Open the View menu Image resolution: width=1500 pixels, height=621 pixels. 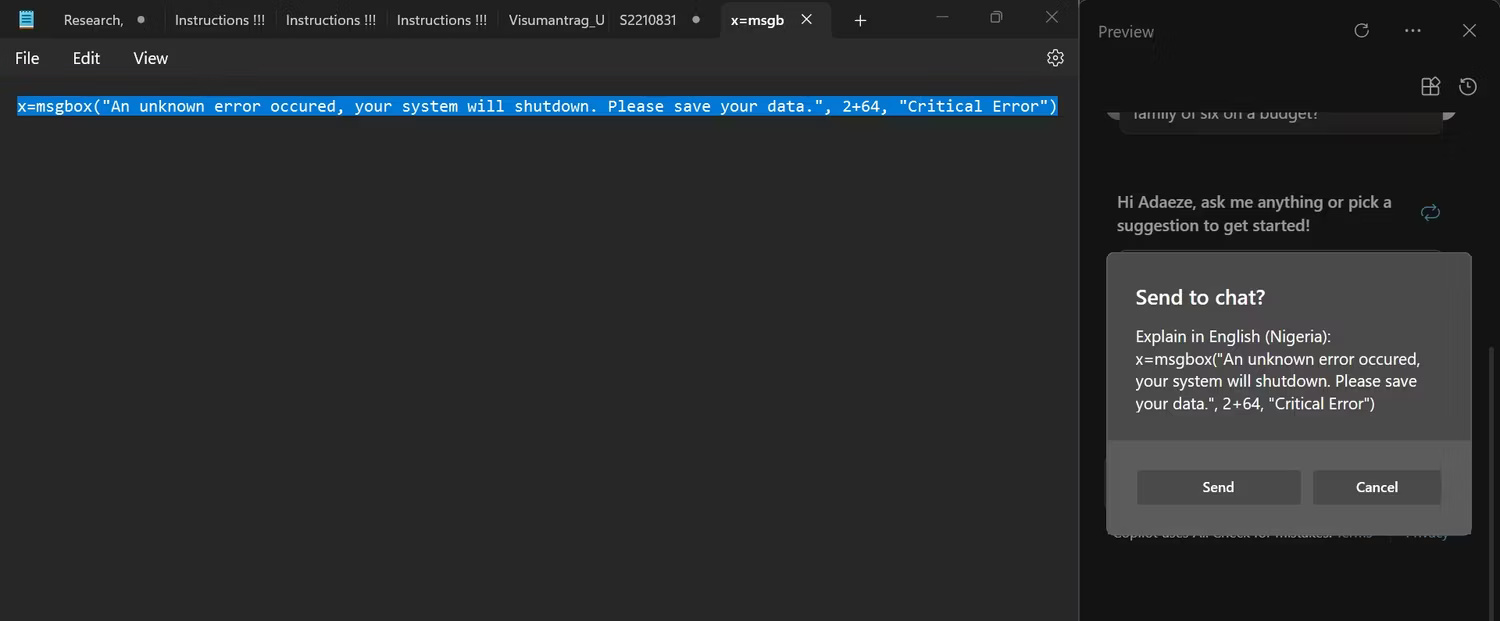(x=151, y=58)
